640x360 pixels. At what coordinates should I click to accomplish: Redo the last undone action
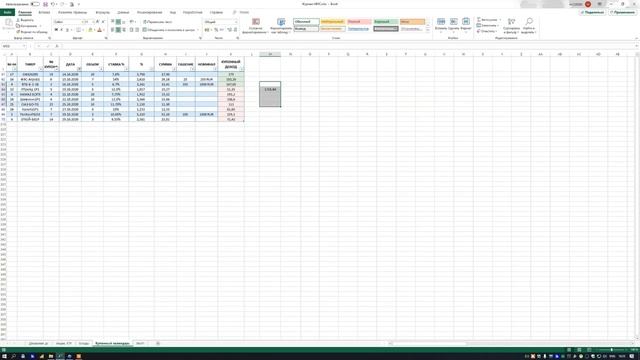pyautogui.click(x=62, y=4)
